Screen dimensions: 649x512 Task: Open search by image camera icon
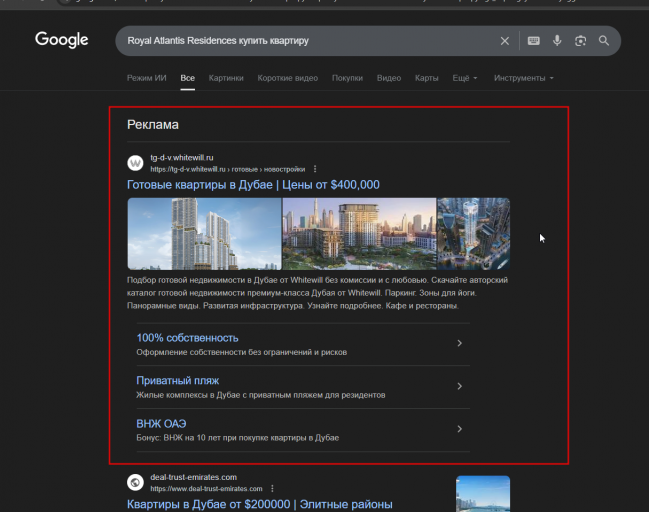pyautogui.click(x=580, y=41)
